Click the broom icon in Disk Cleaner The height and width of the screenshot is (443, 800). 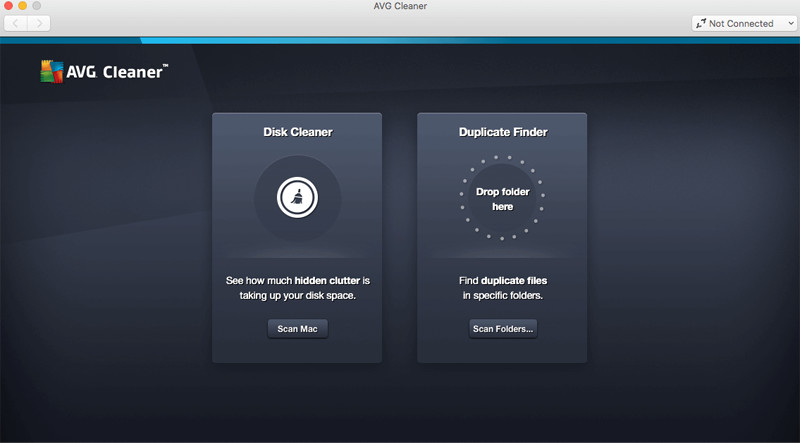(x=297, y=199)
